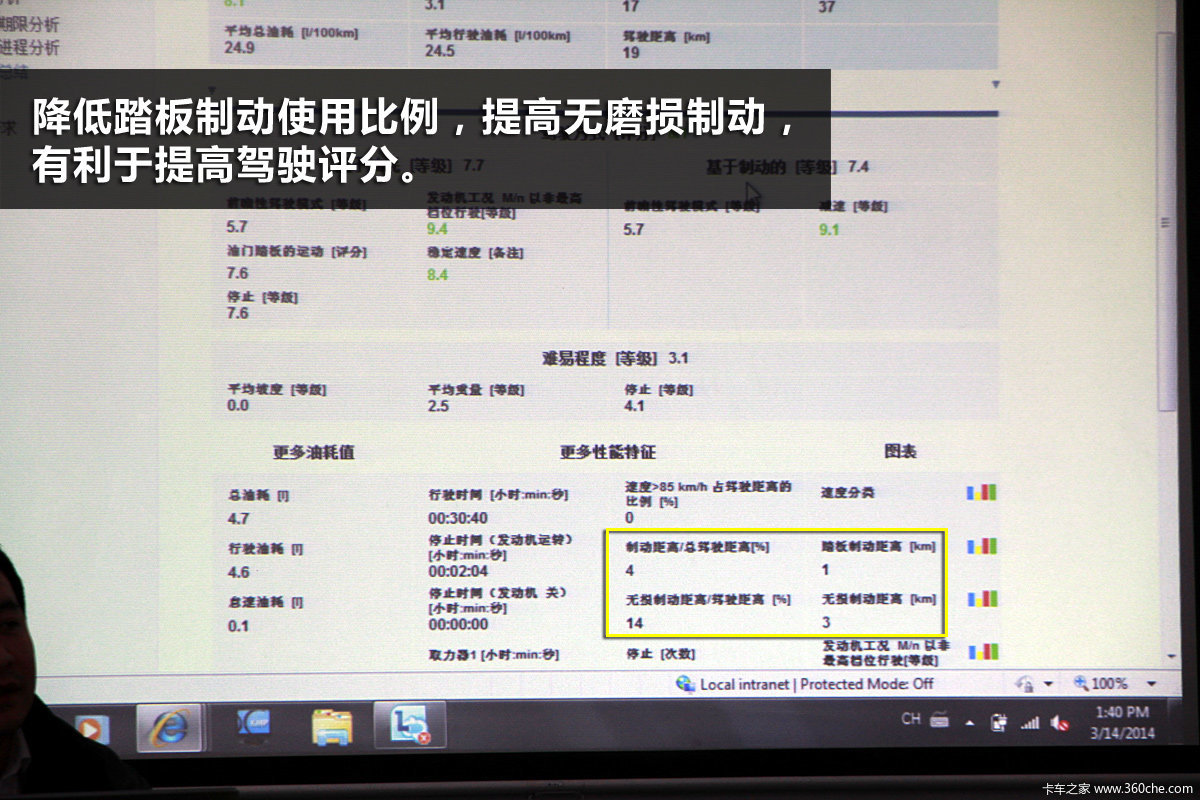Click the 更多性能特征 heading
Image resolution: width=1200 pixels, height=800 pixels.
(608, 452)
